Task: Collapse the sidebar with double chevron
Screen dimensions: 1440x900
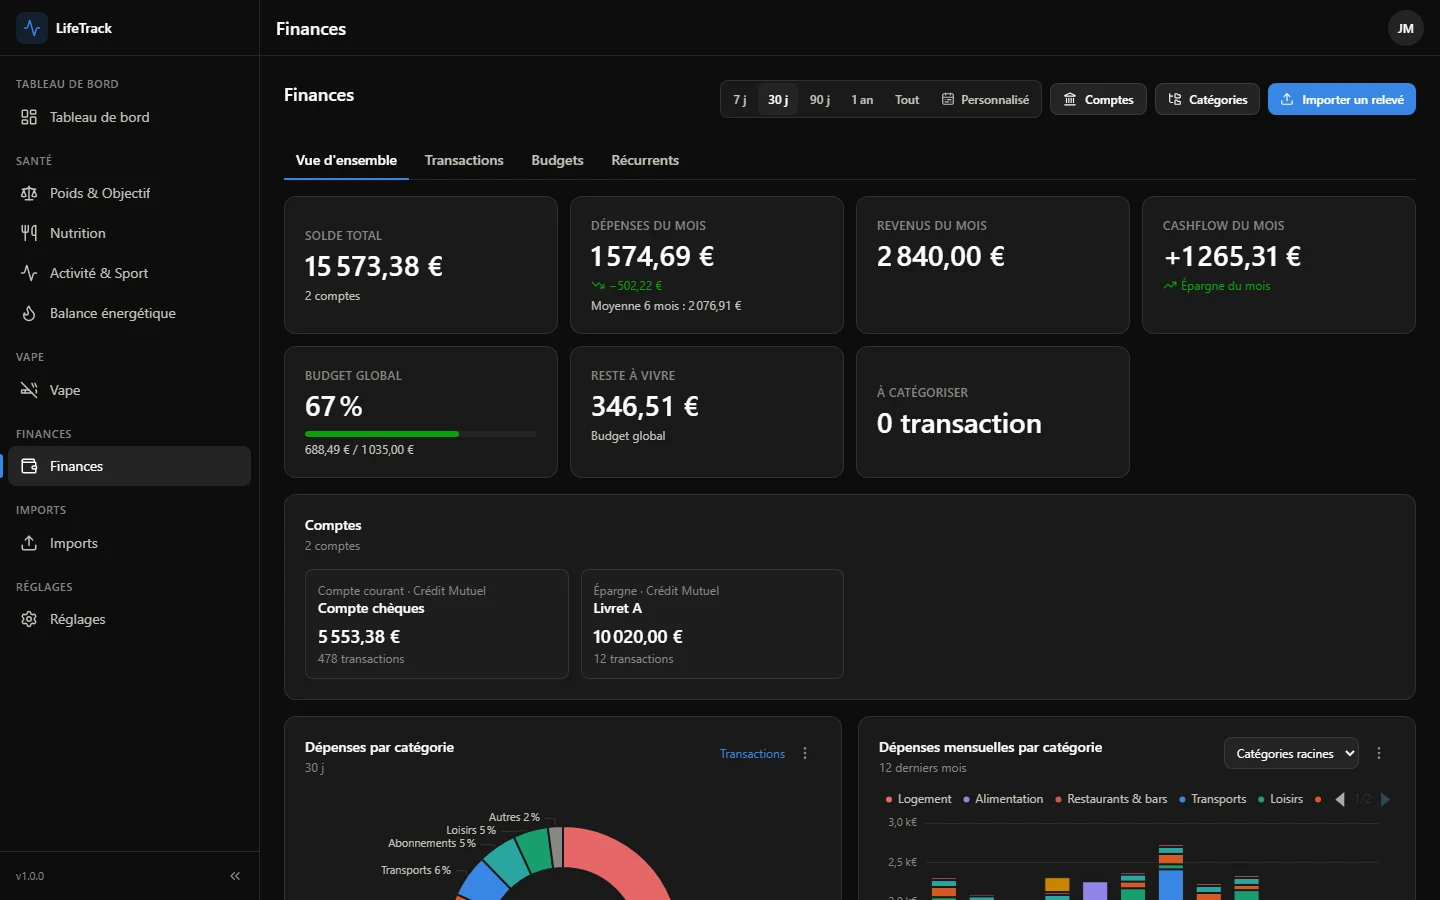Action: [235, 876]
